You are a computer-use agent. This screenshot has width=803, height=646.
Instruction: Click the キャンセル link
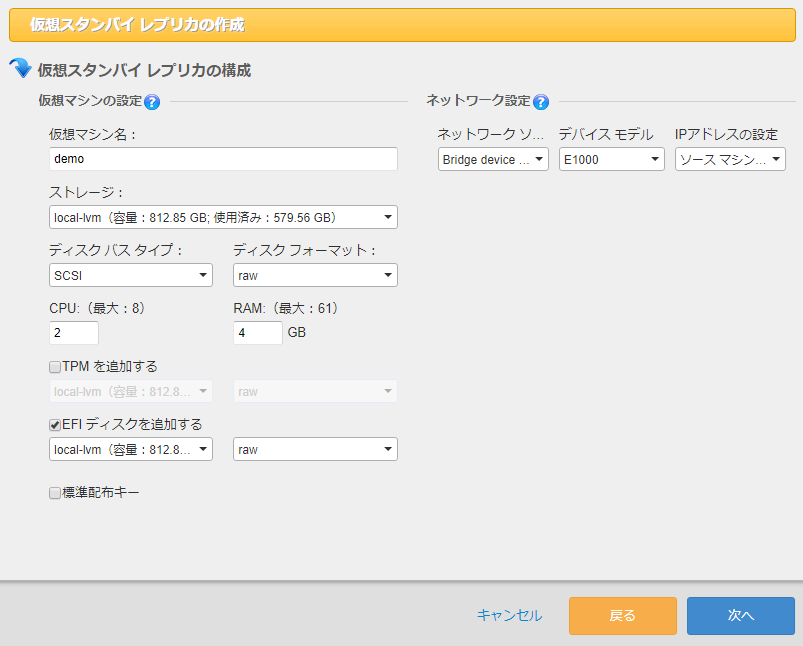point(509,616)
